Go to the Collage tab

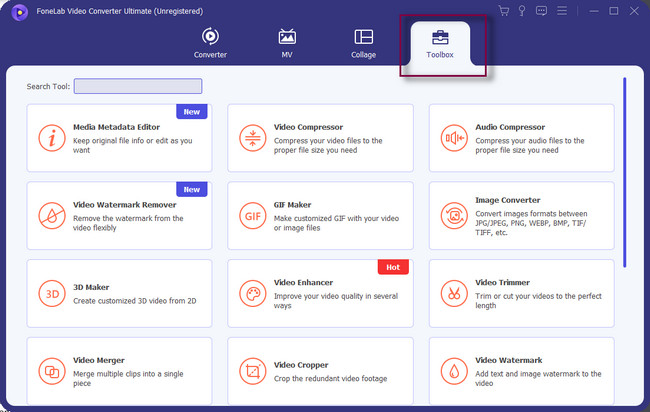click(363, 44)
